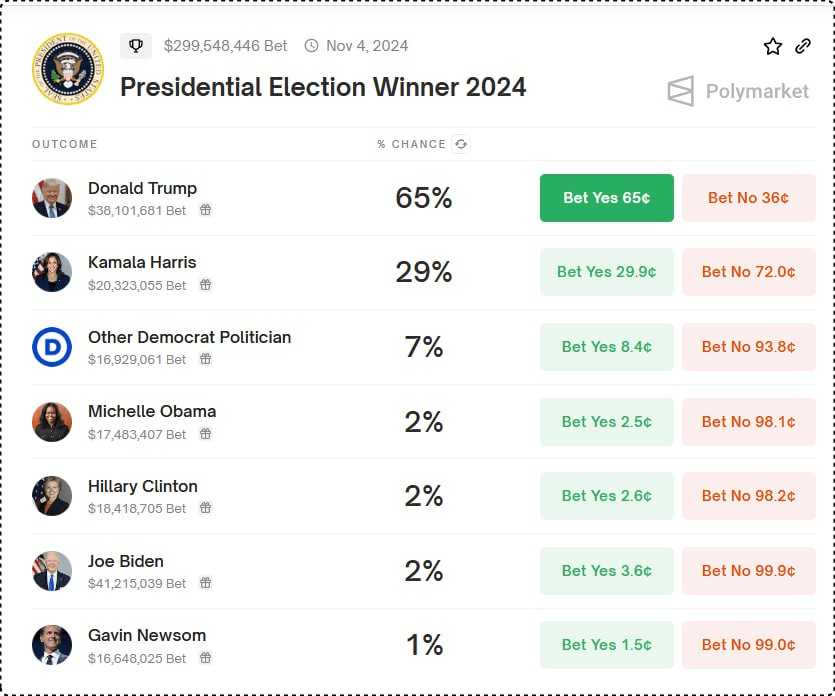Click the trophy icon near bet total
This screenshot has width=835, height=696.
click(136, 46)
